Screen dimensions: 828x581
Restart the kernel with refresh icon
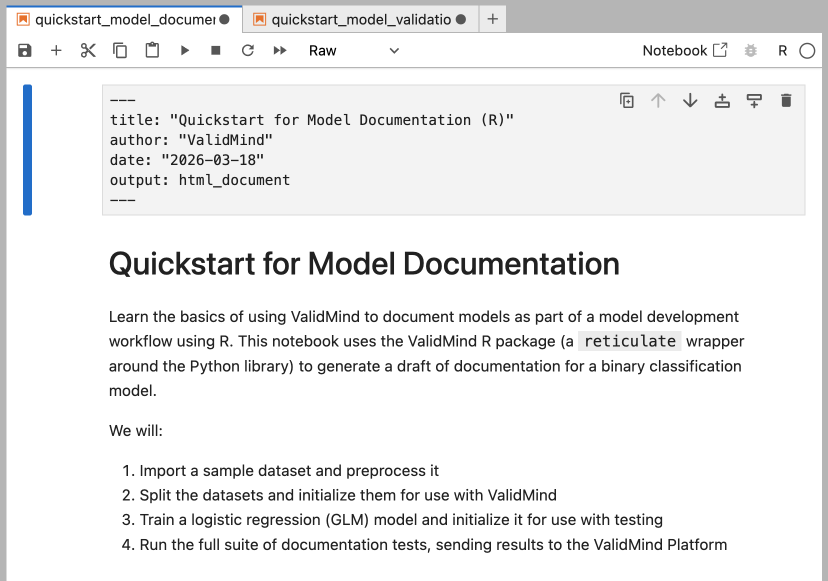[248, 50]
